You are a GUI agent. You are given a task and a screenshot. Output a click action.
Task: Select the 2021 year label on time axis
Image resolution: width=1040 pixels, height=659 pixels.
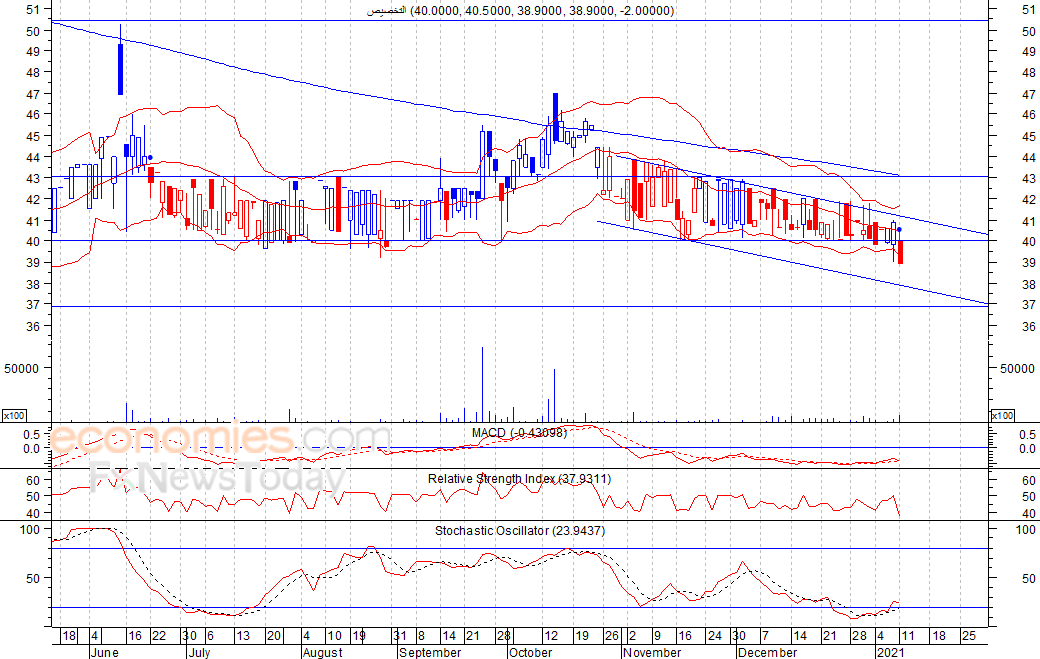point(890,652)
